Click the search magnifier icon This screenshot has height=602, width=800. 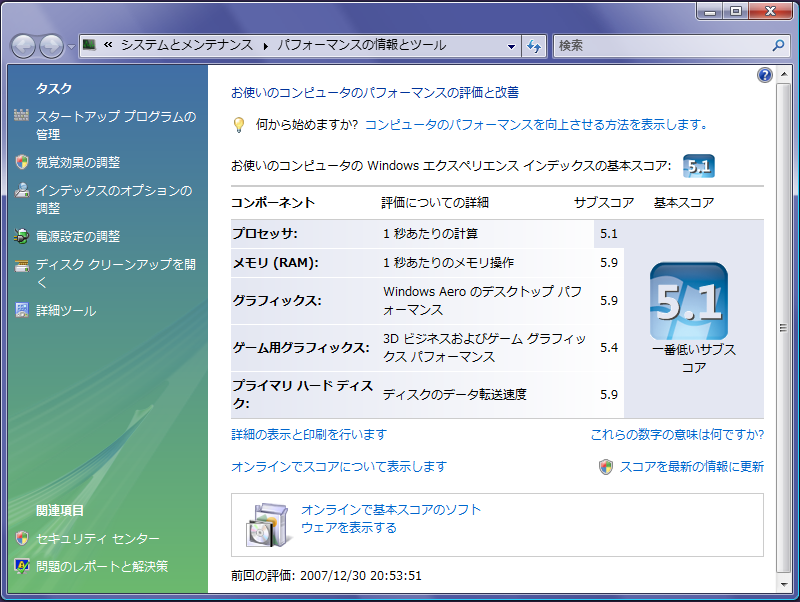[778, 45]
